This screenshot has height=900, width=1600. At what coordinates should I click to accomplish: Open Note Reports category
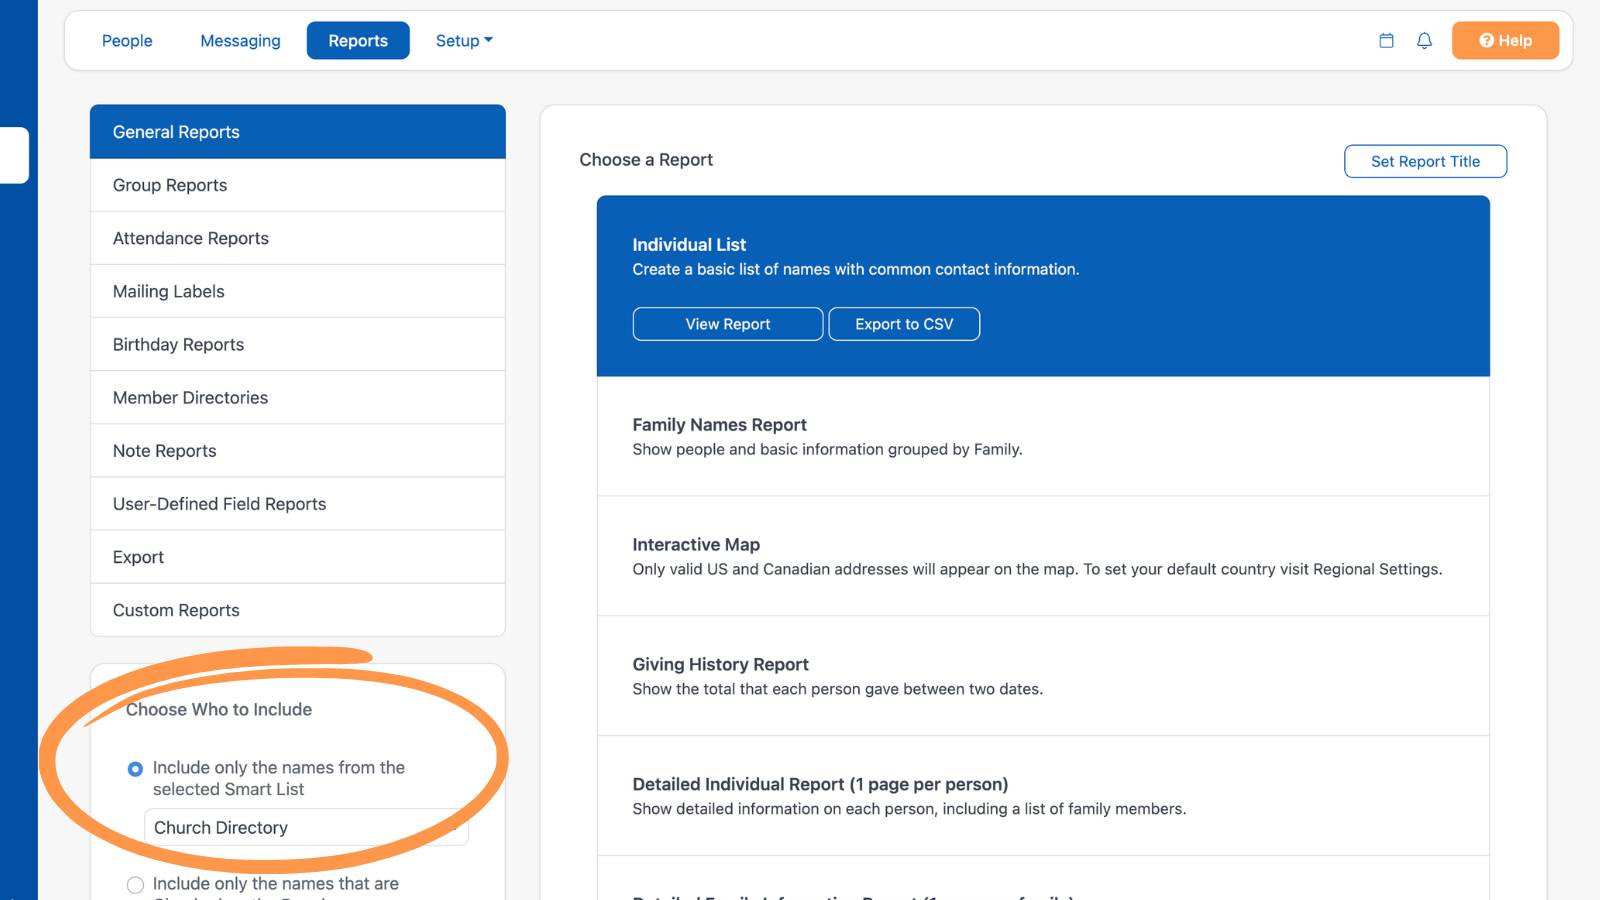pyautogui.click(x=298, y=450)
